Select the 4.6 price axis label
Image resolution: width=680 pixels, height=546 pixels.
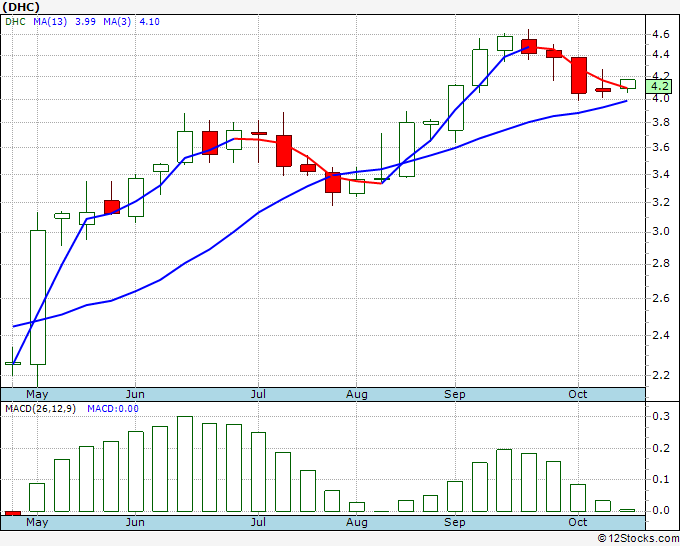[660, 34]
